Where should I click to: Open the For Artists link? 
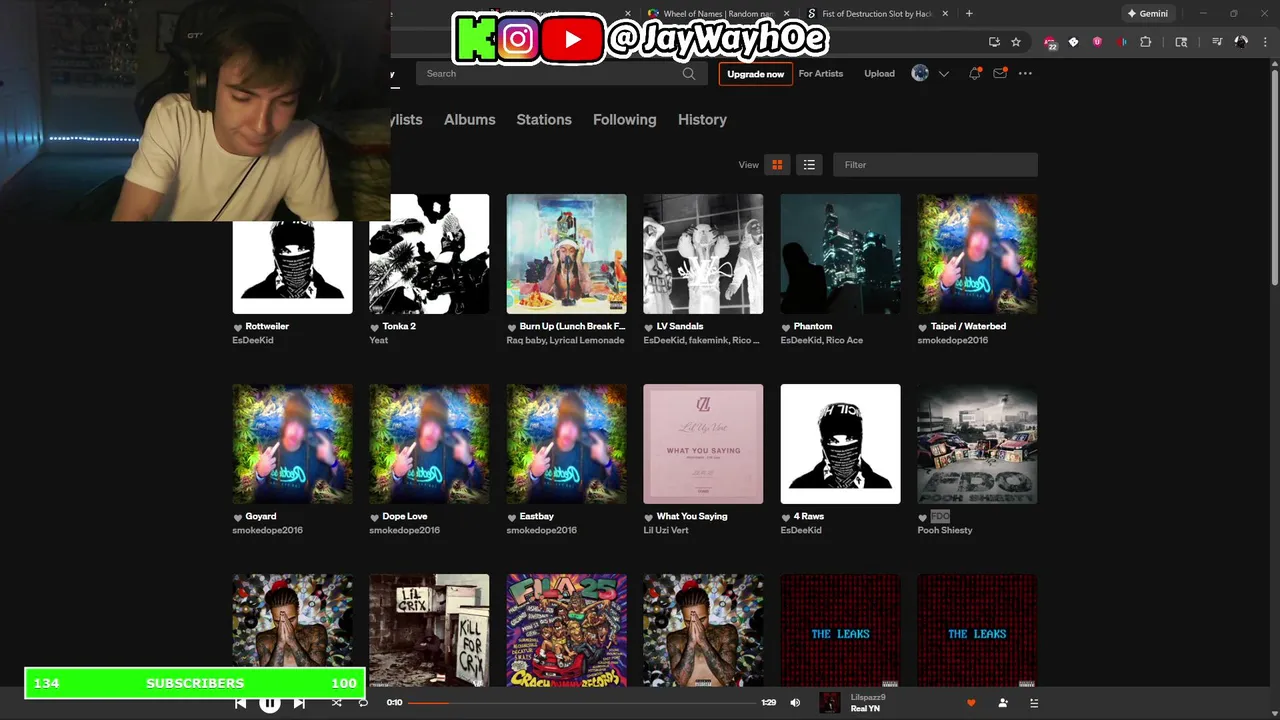[x=821, y=74]
